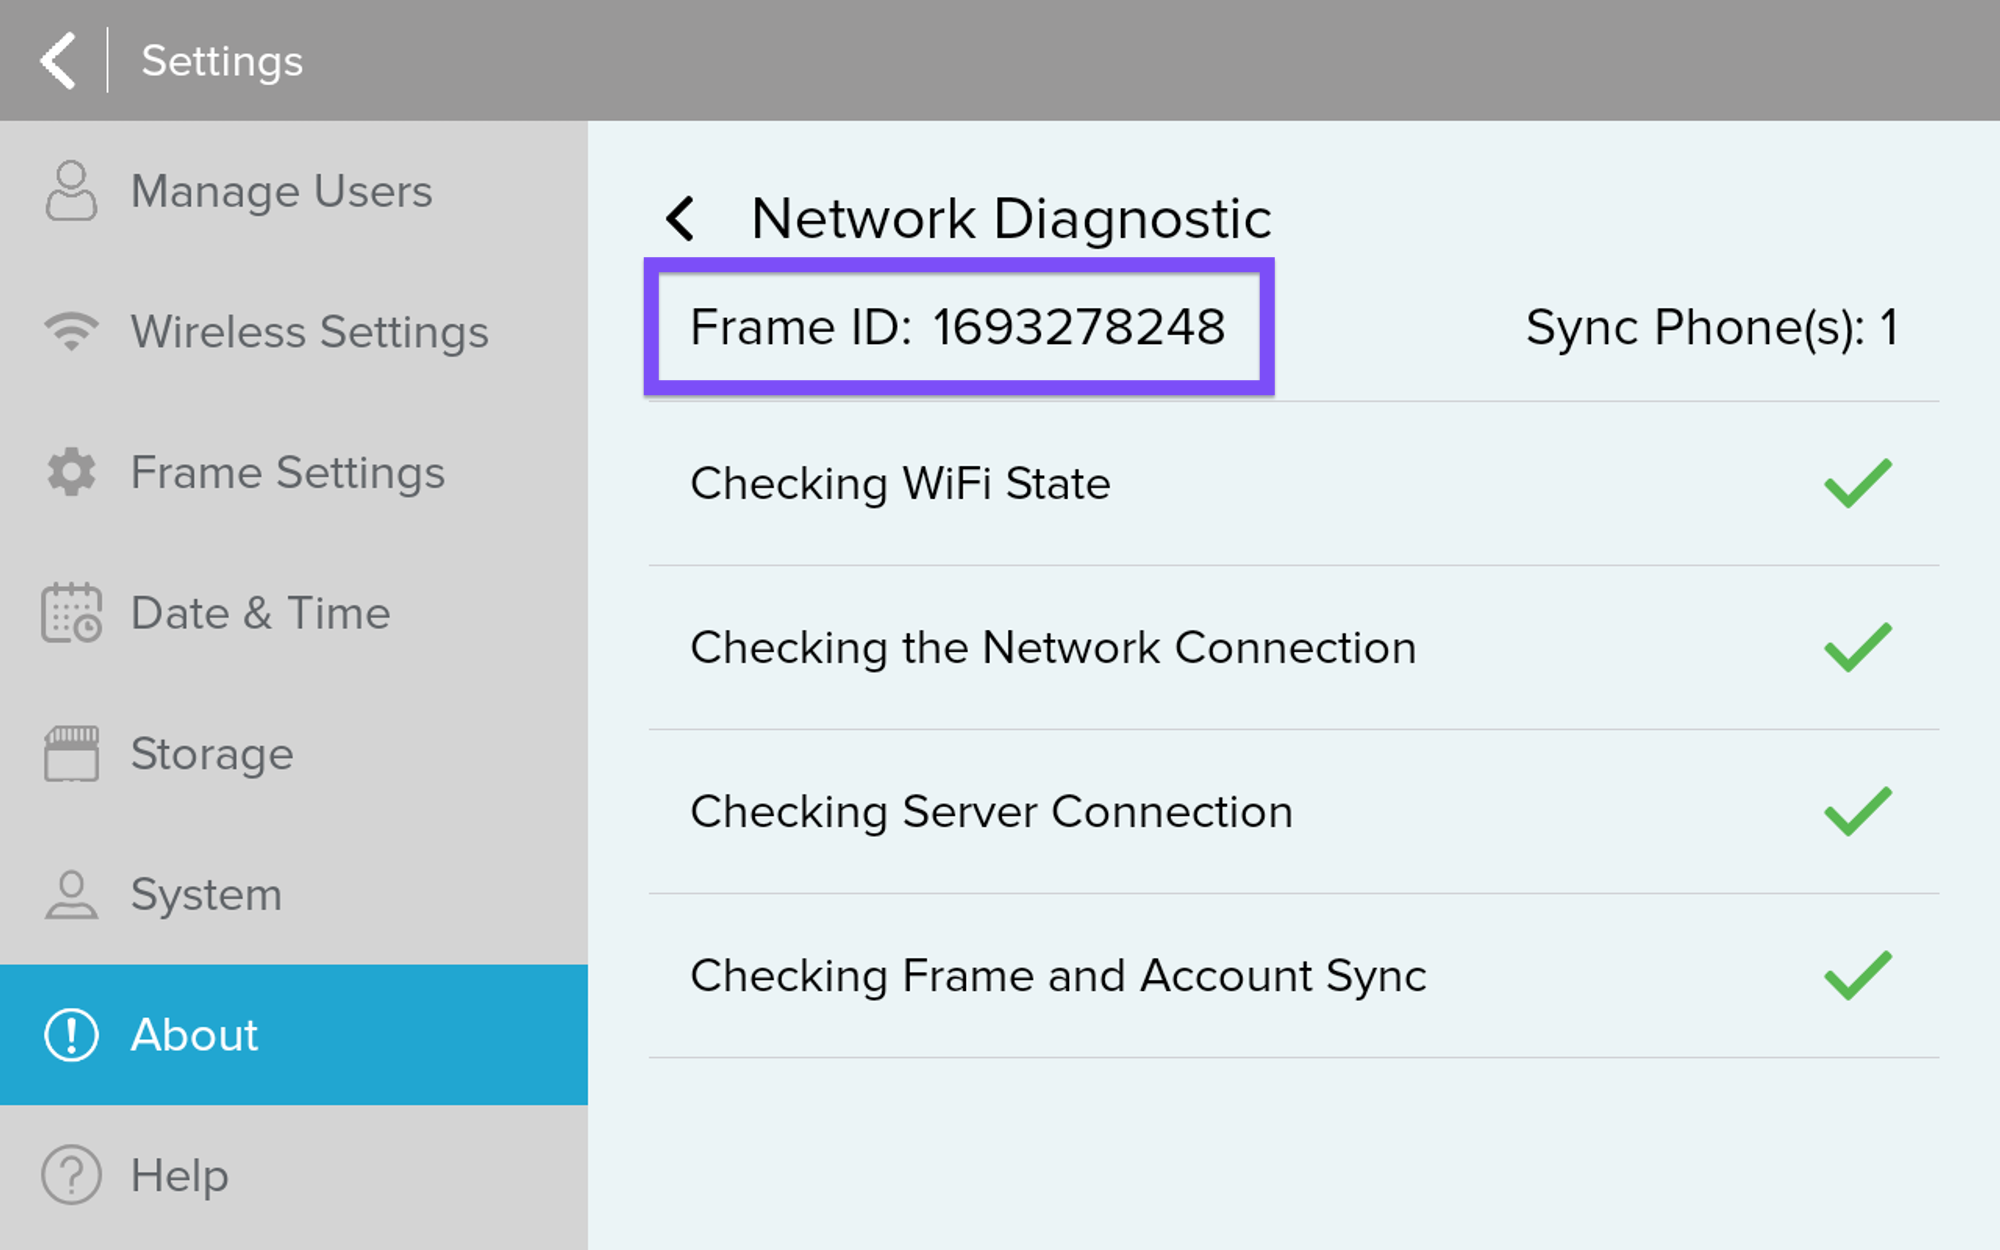Click the Storage SD card icon
Viewport: 2000px width, 1250px height.
(x=71, y=753)
